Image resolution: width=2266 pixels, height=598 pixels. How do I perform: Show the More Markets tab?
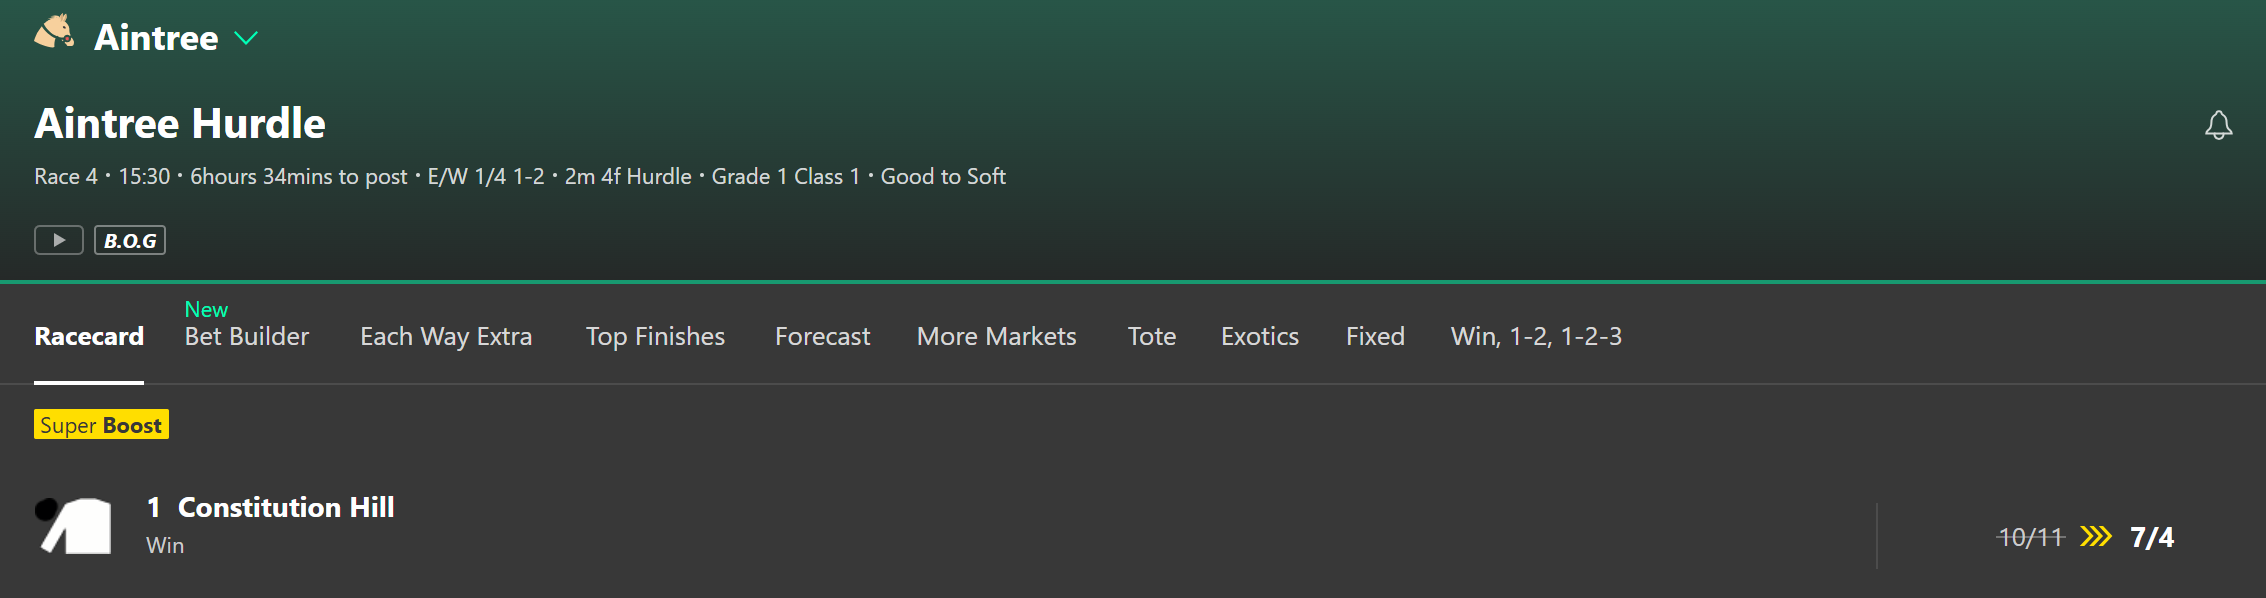[x=996, y=336]
